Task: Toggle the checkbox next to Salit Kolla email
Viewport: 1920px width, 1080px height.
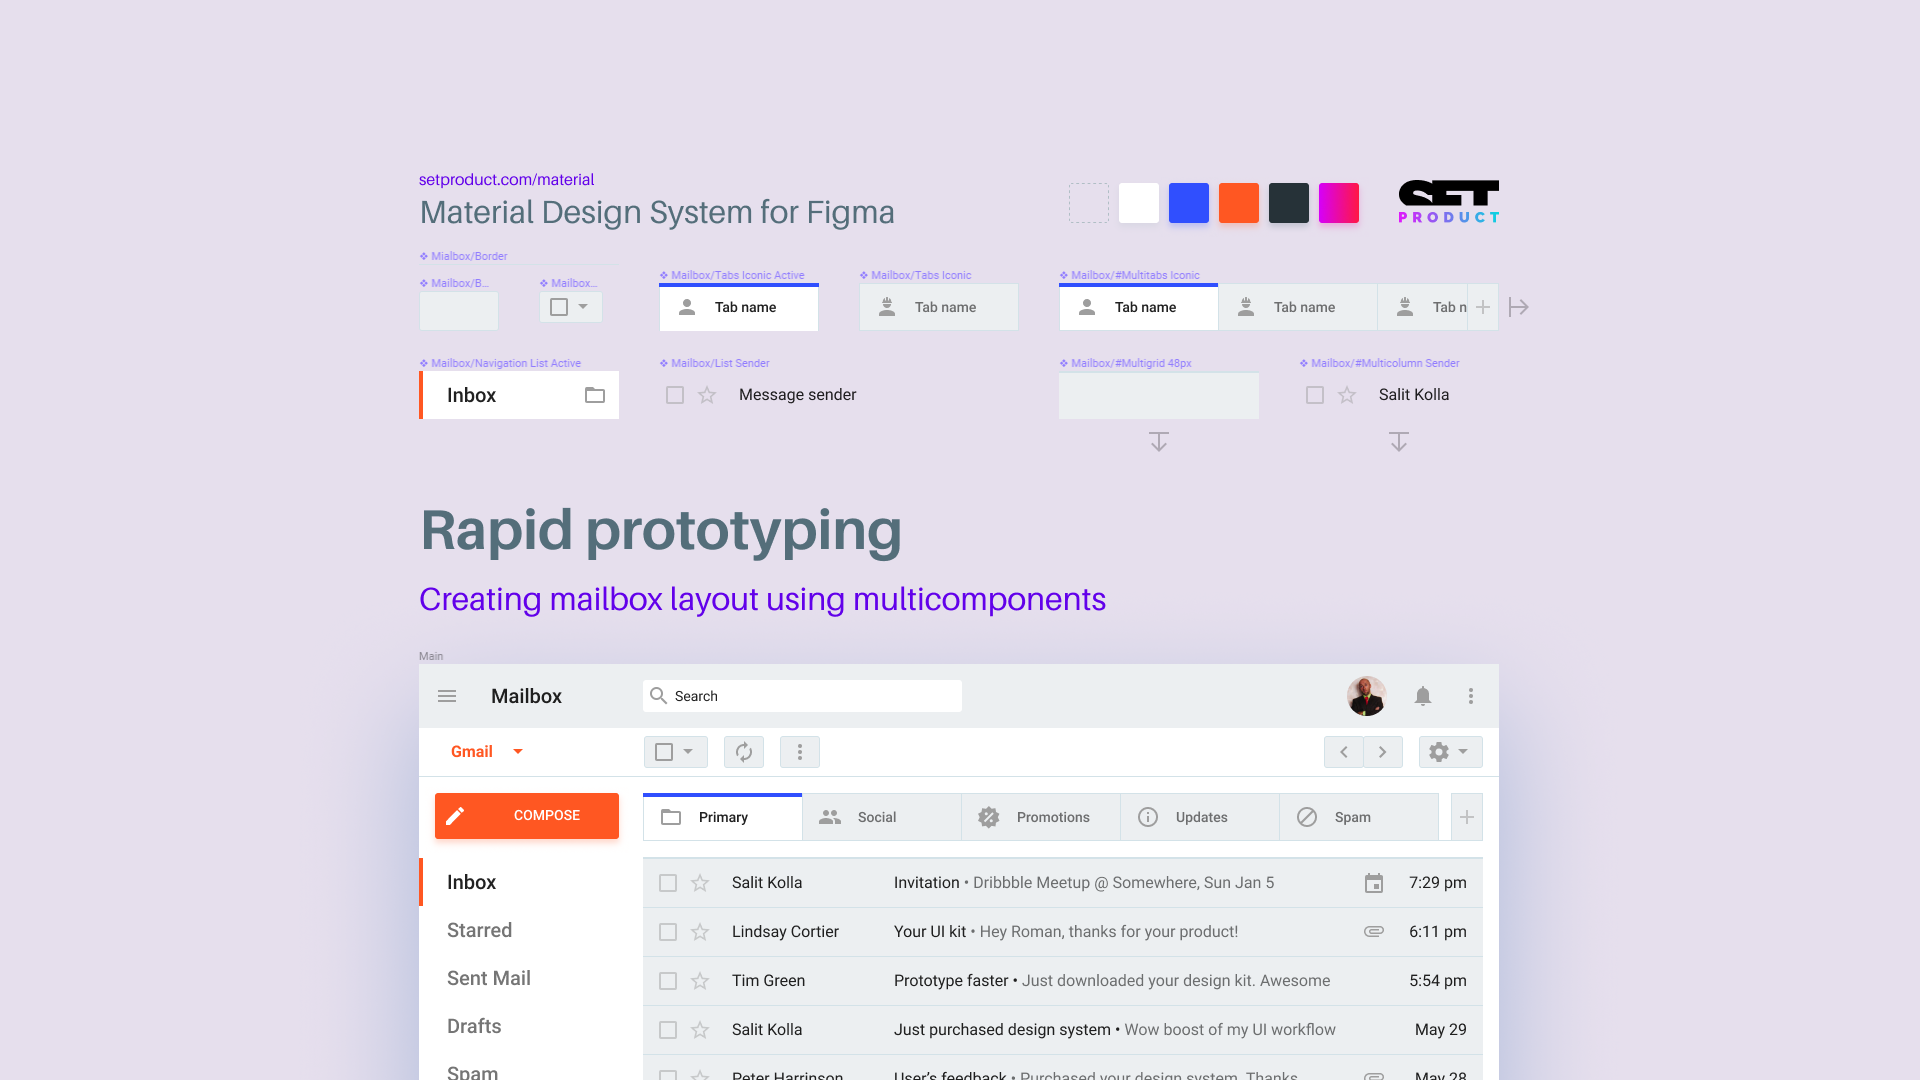Action: point(666,882)
